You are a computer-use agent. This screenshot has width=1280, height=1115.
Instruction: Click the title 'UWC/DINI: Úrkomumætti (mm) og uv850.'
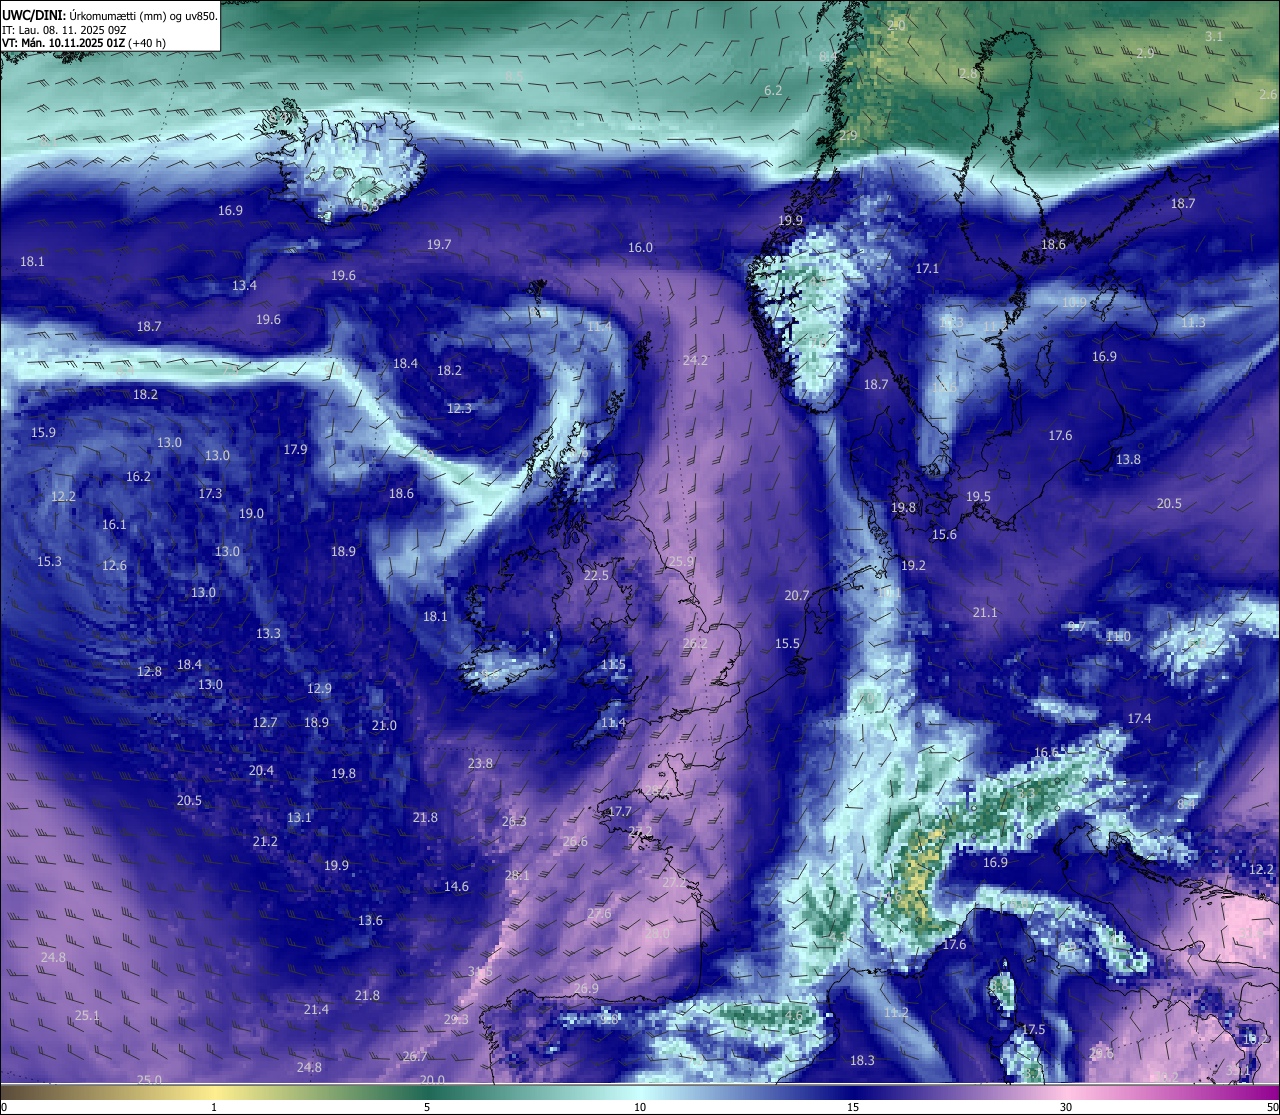coord(110,16)
